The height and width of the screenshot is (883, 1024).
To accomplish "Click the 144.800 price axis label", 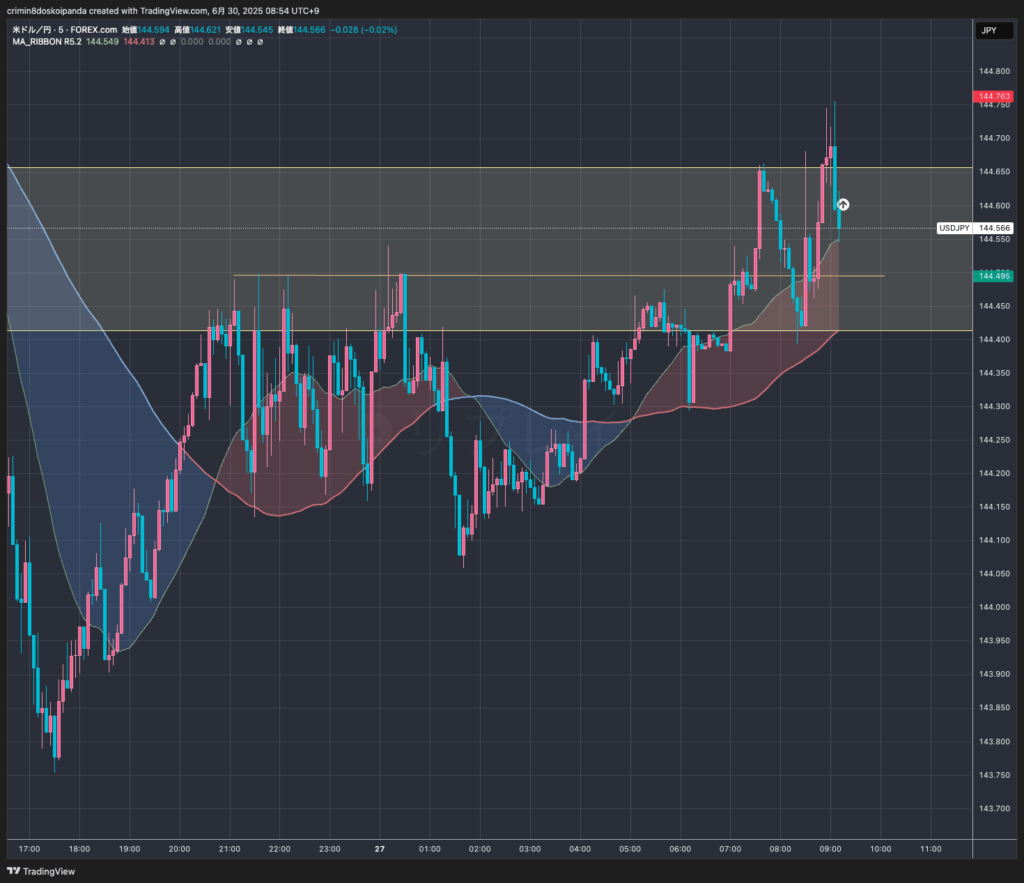I will (x=994, y=71).
